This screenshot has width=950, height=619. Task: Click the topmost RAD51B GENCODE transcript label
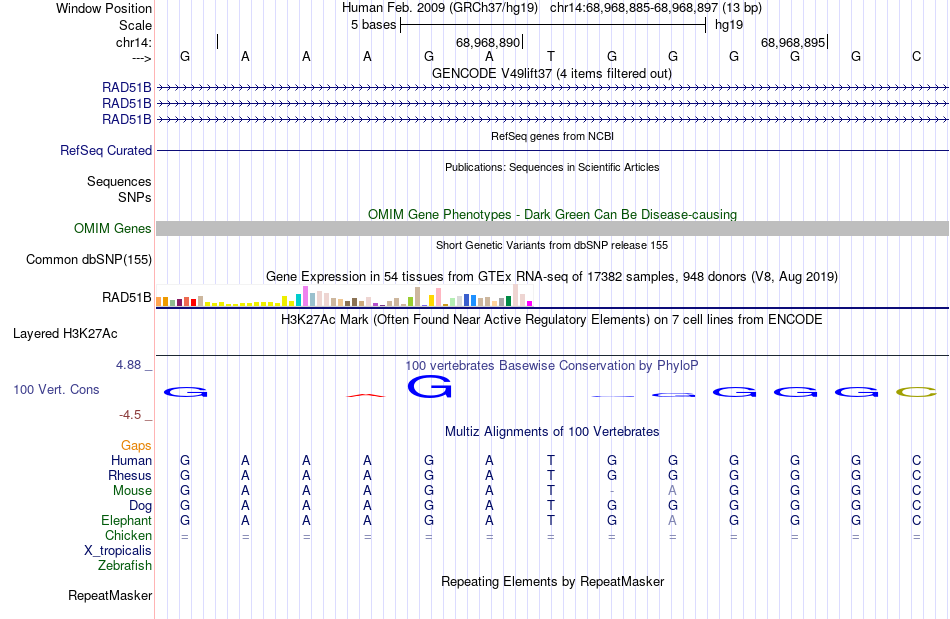[x=127, y=87]
